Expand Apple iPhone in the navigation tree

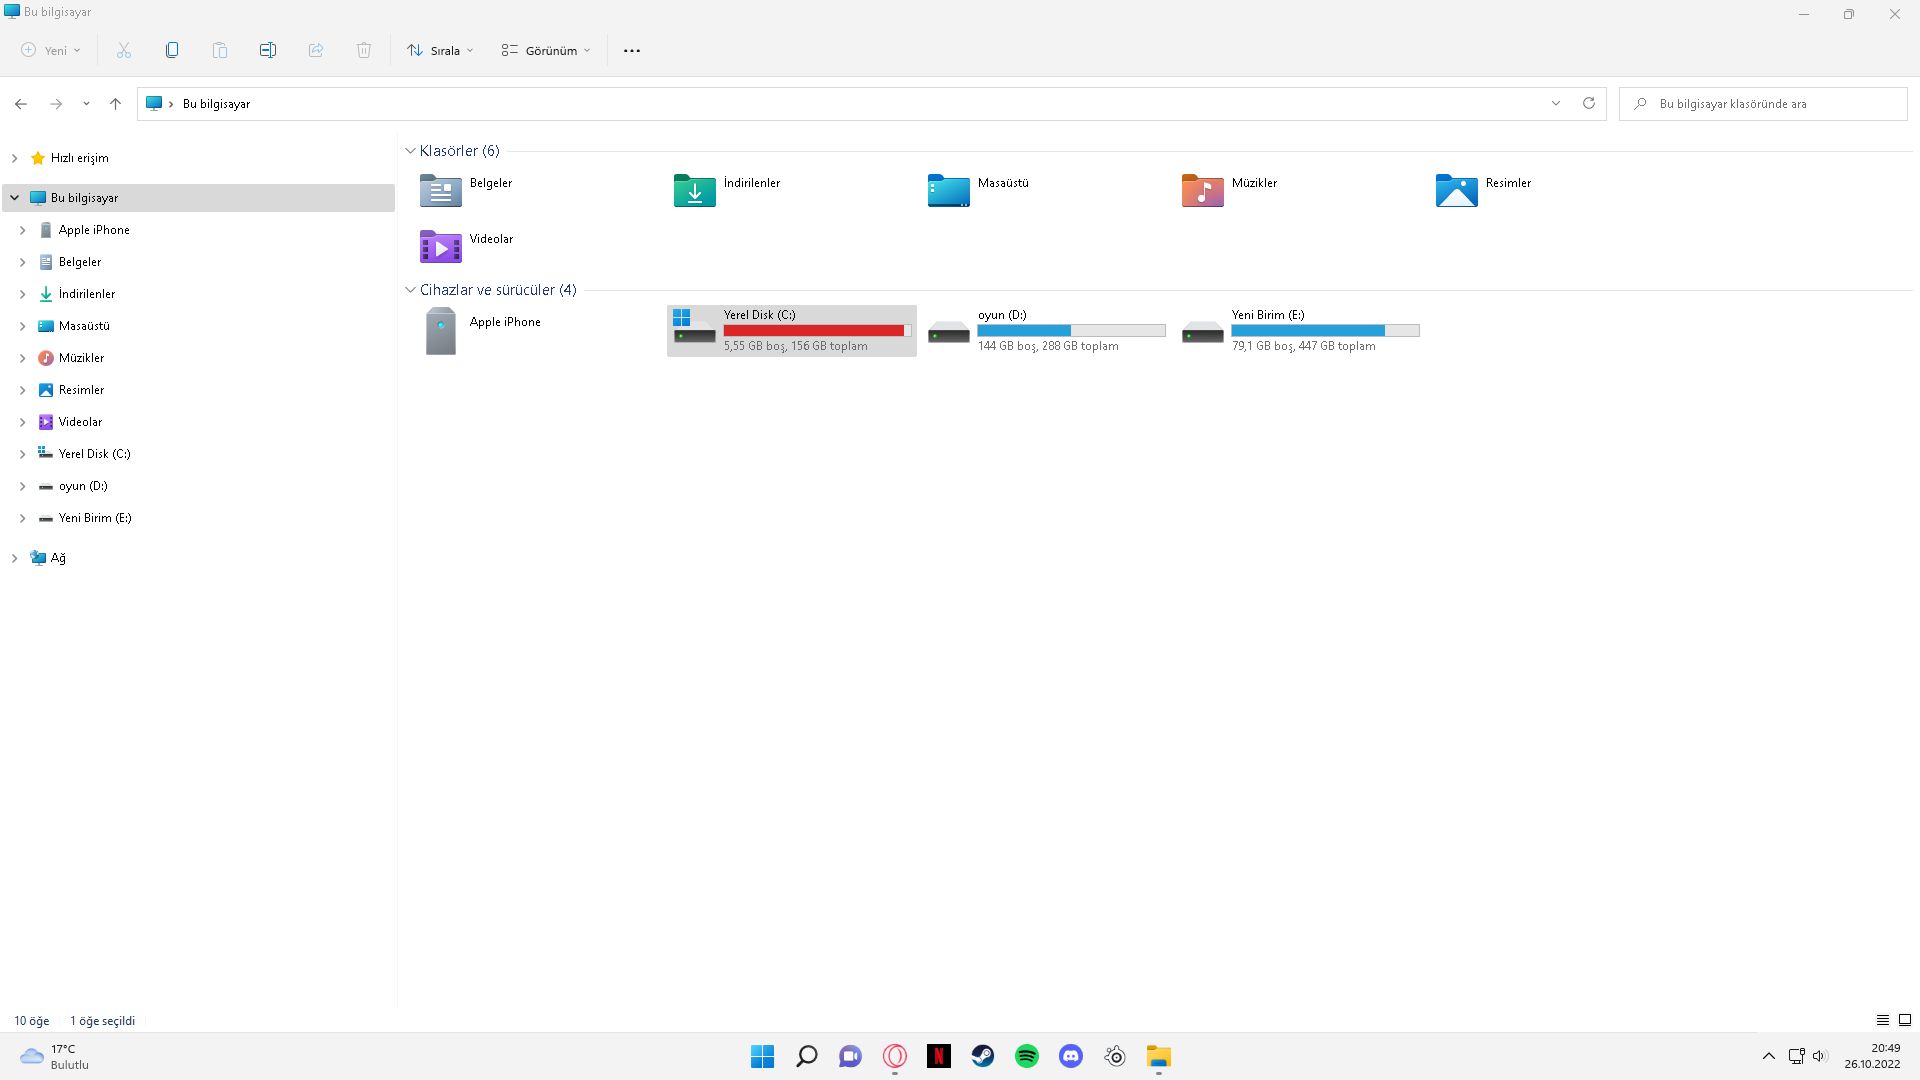click(22, 230)
